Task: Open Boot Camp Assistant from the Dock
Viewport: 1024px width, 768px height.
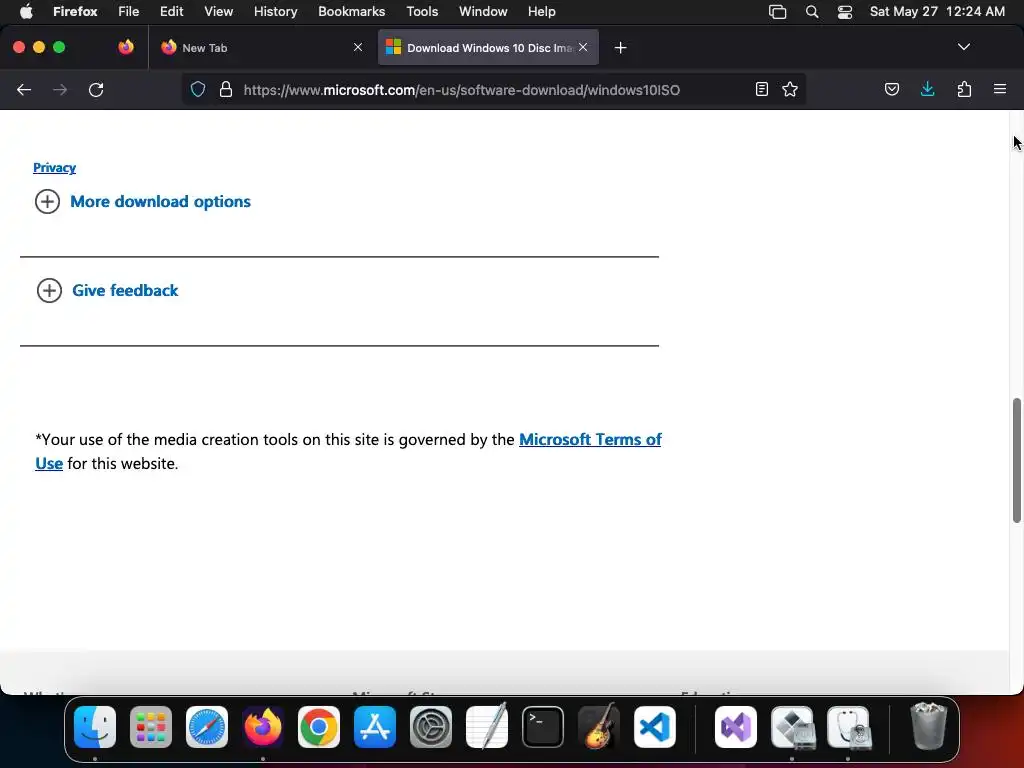Action: tap(792, 727)
